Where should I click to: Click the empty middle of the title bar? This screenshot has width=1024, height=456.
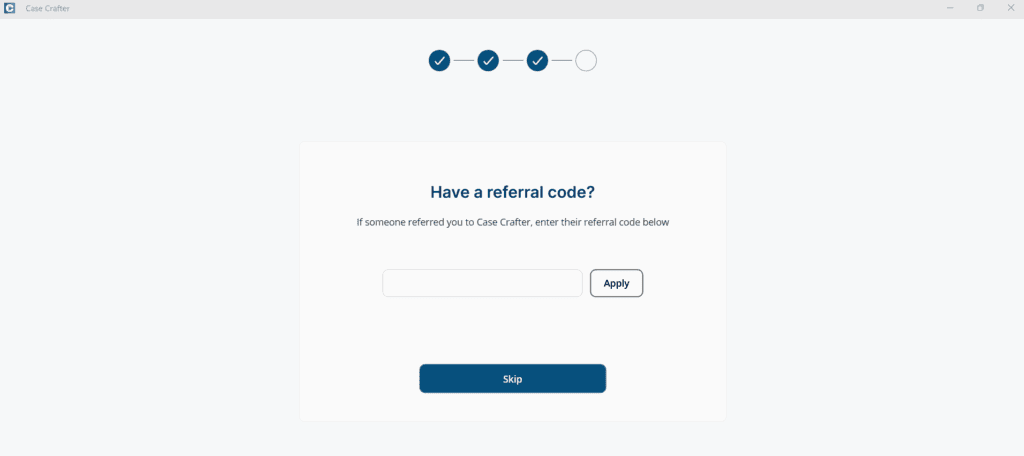pos(500,8)
